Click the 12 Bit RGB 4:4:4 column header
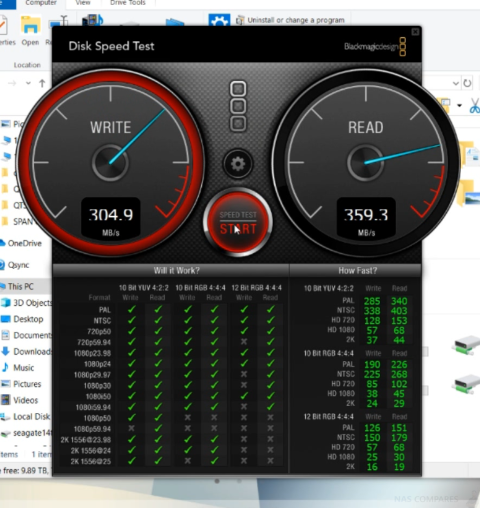The height and width of the screenshot is (508, 480). [x=257, y=288]
